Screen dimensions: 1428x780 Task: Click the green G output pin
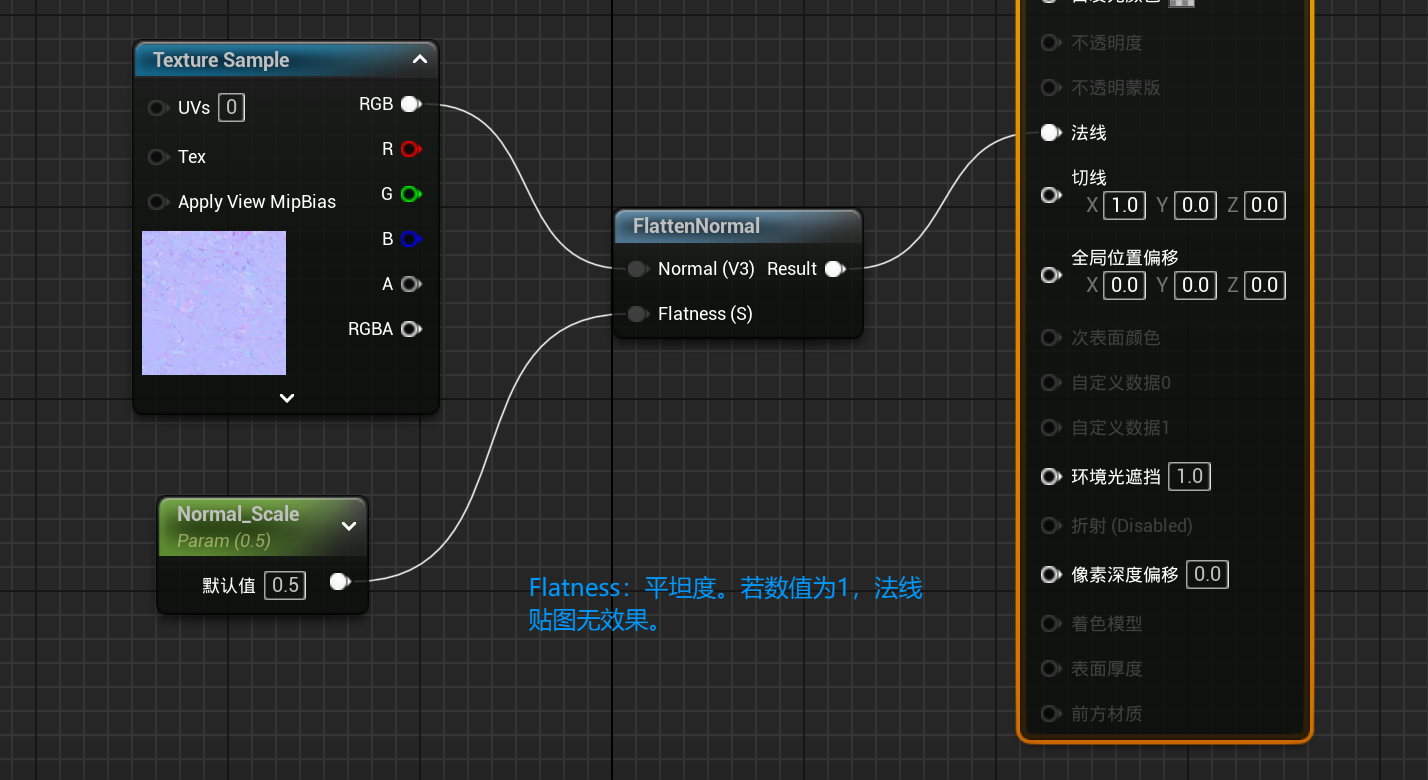pyautogui.click(x=410, y=194)
